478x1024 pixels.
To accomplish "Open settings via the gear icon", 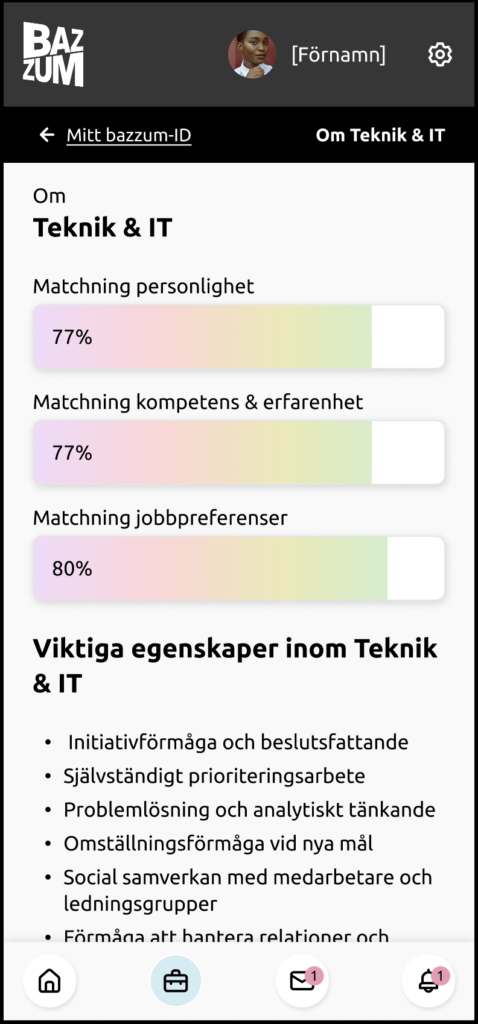I will coord(440,54).
